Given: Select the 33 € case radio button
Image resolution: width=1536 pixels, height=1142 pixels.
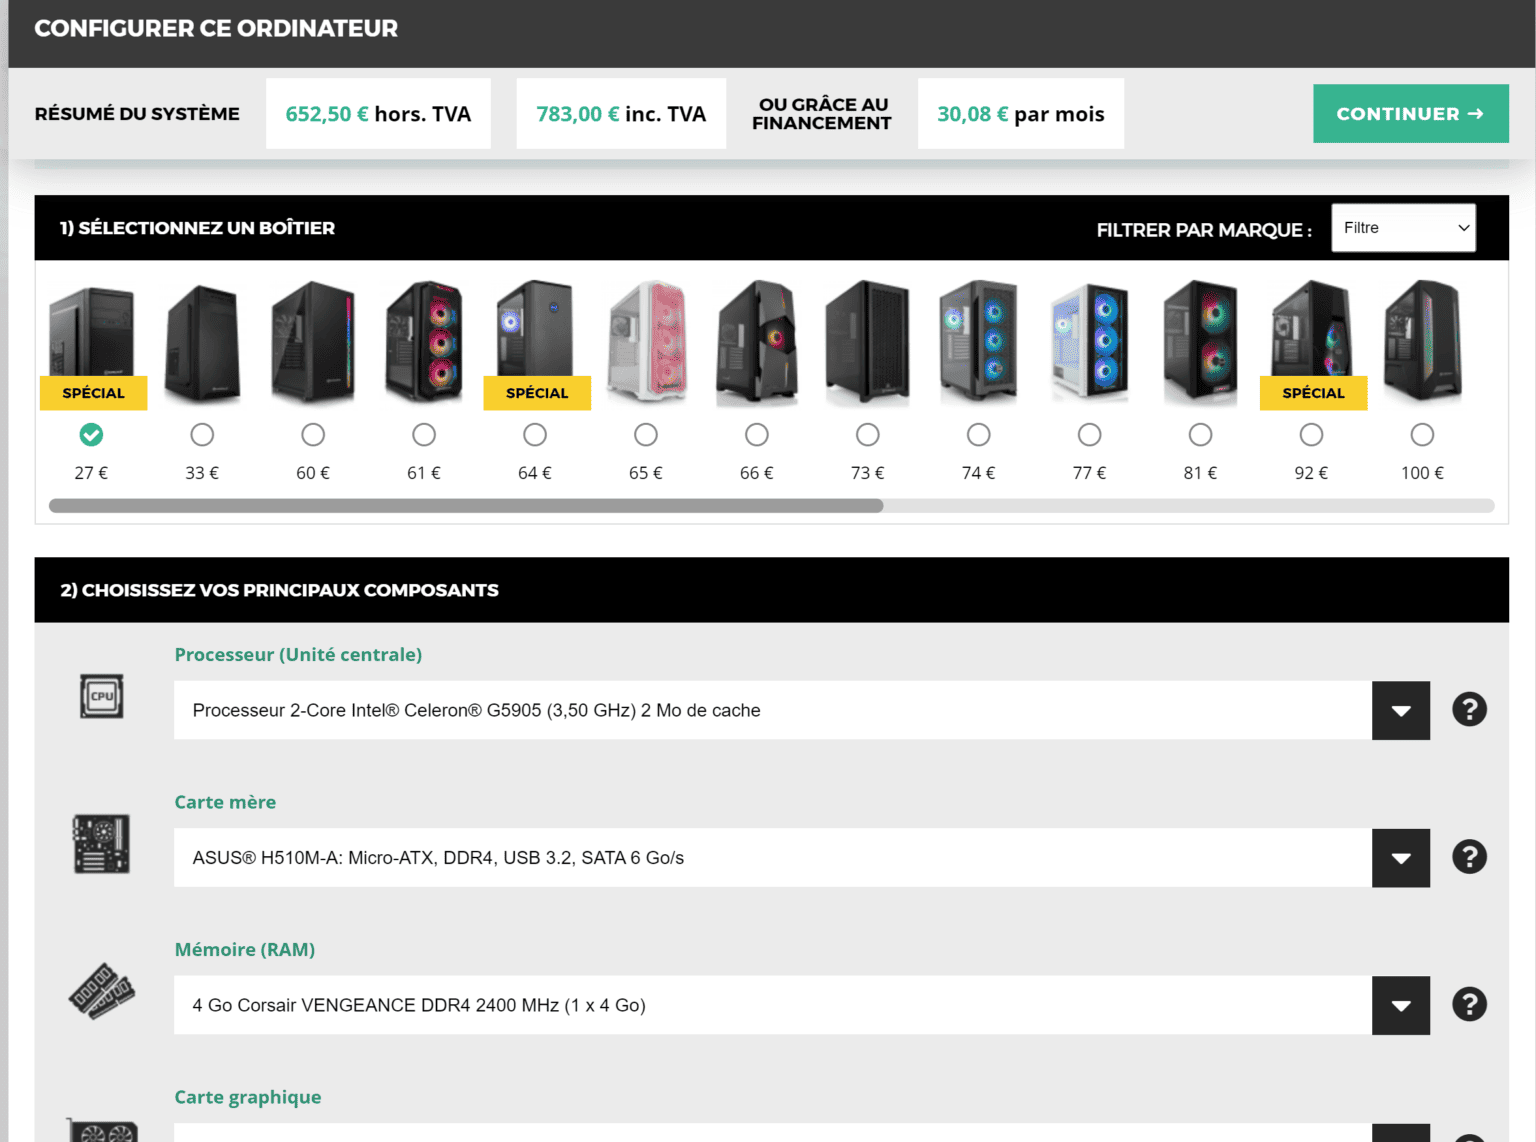Looking at the screenshot, I should coord(202,435).
